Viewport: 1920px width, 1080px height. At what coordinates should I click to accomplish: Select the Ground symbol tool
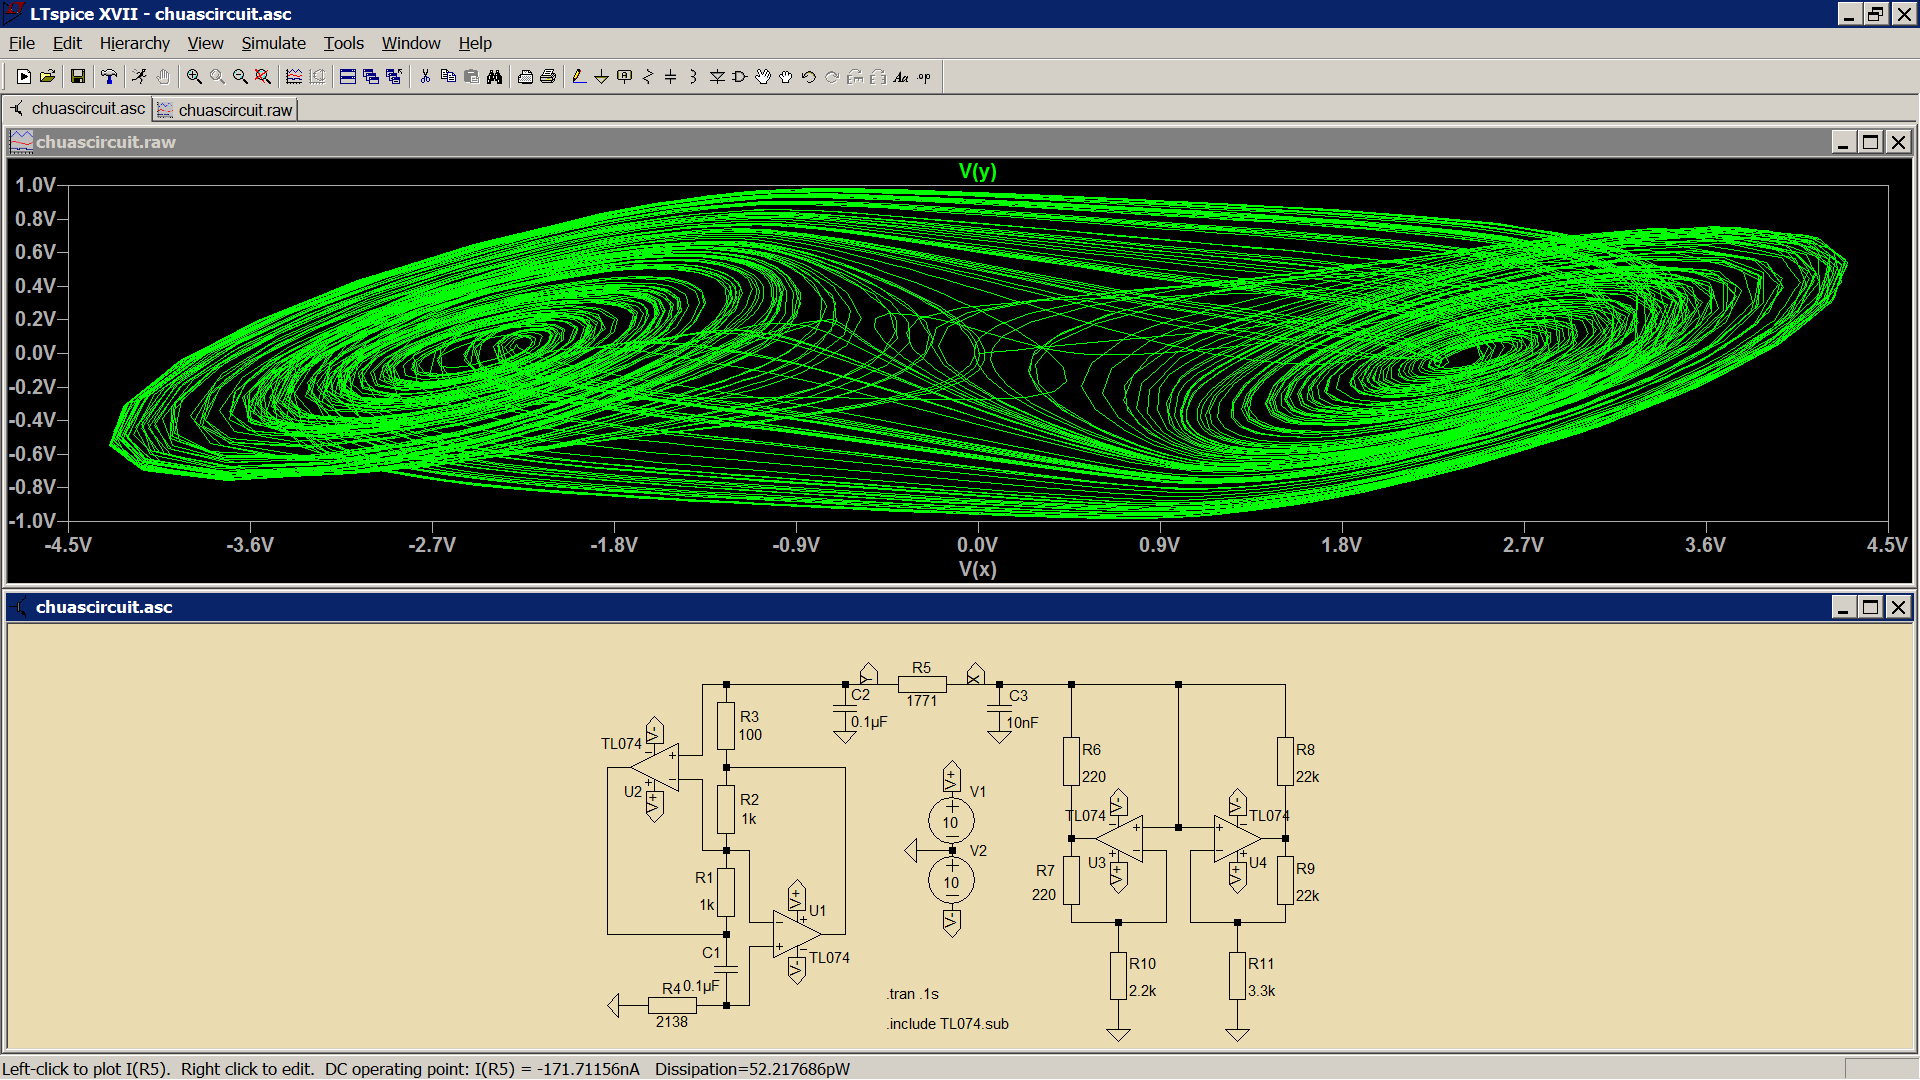(x=602, y=76)
